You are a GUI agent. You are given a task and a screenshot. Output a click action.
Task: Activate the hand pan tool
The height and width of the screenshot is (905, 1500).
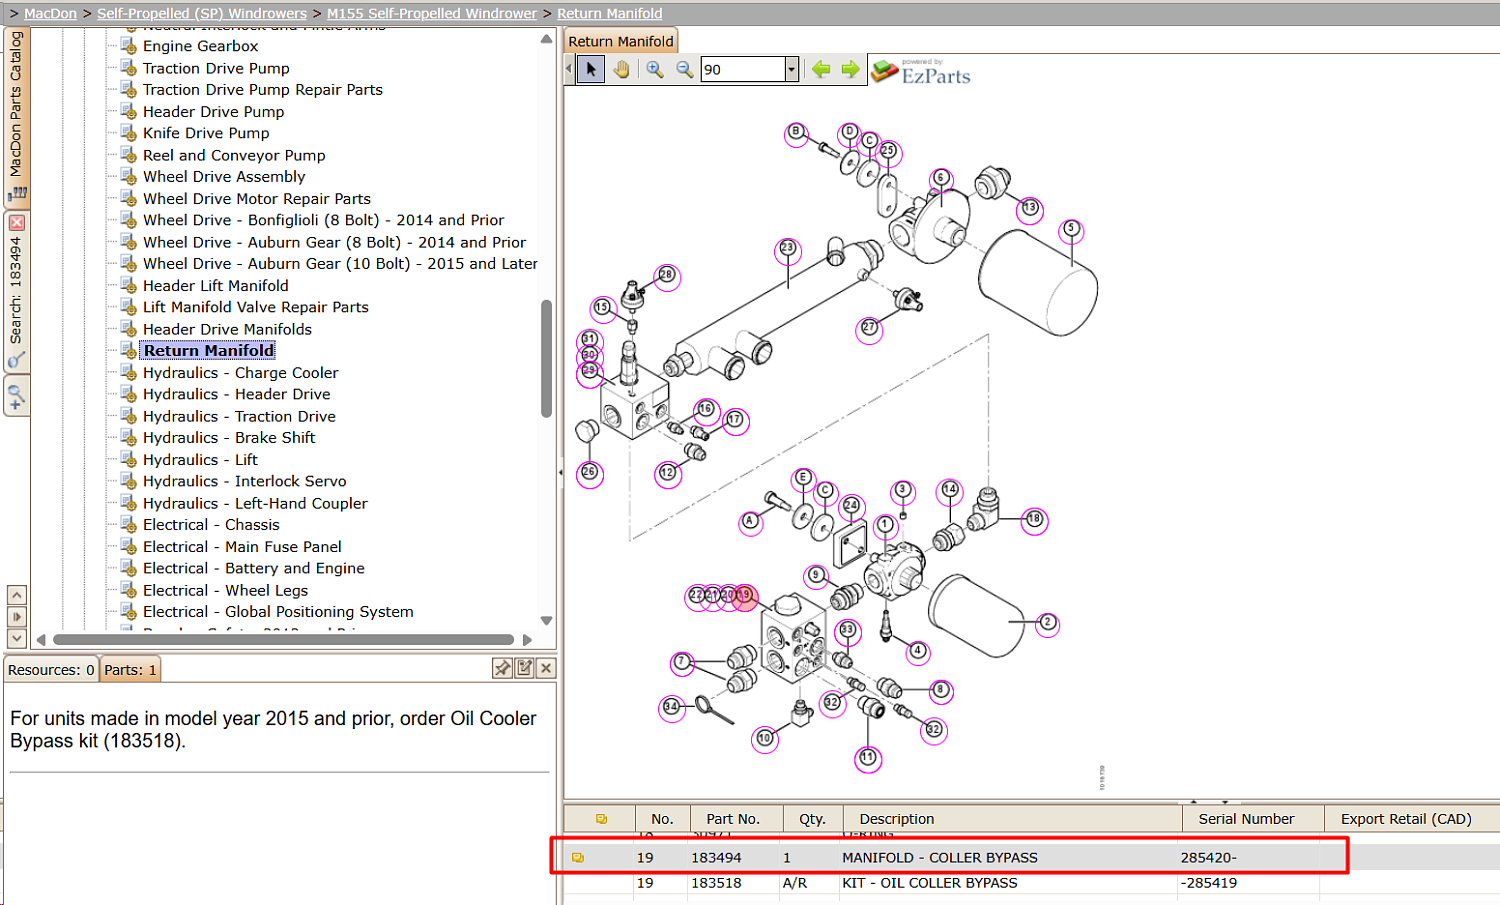[622, 69]
